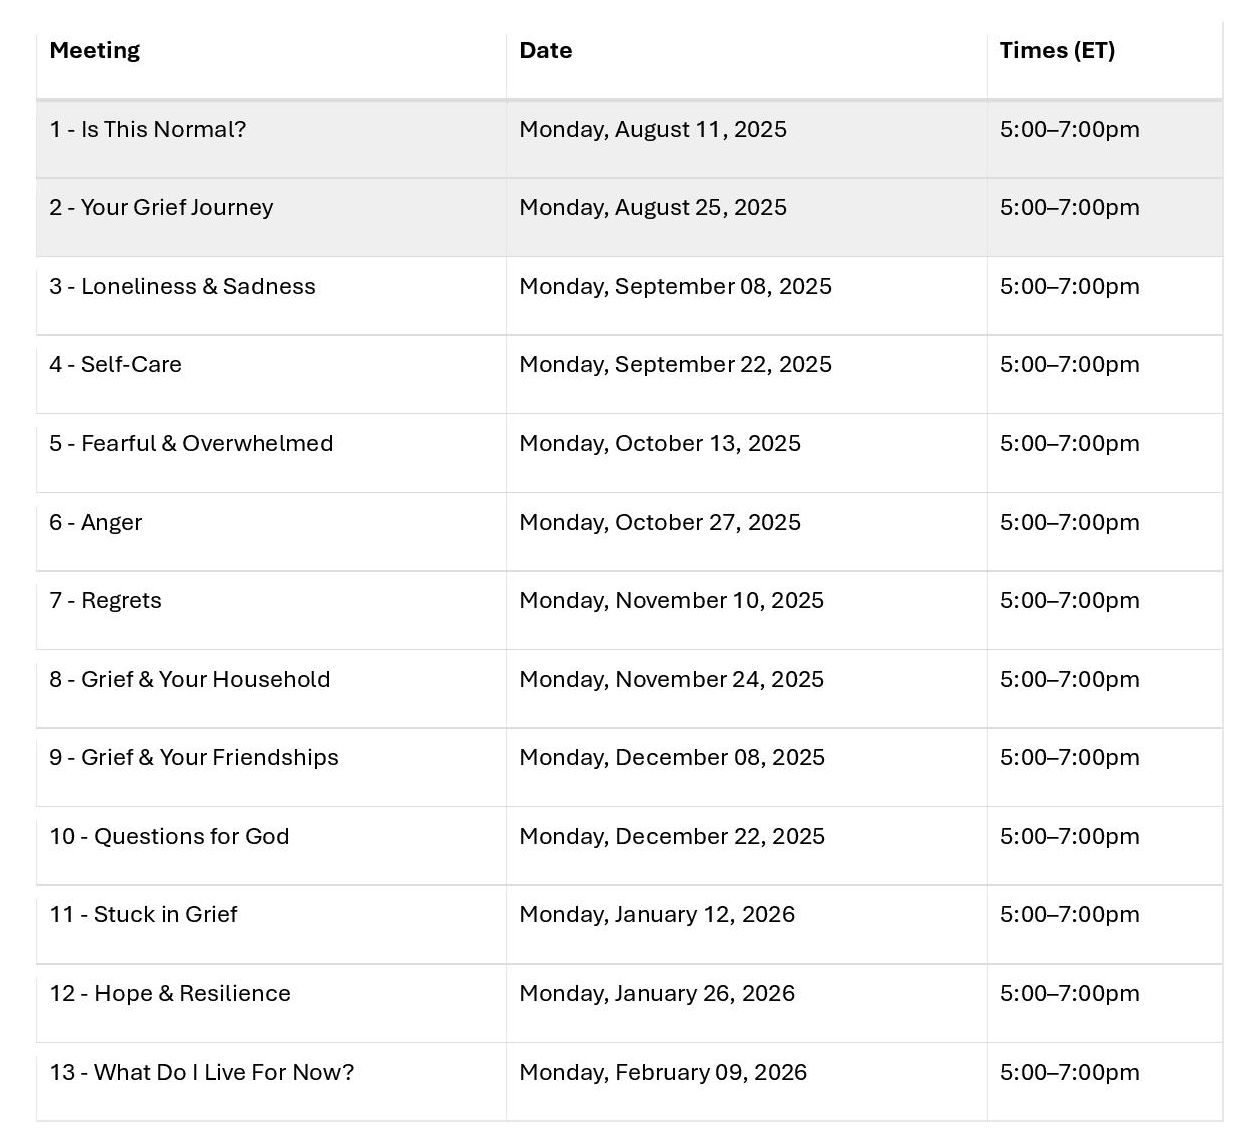Click the "7 - Regrets" meeting entry
Viewport: 1236px width, 1131px height.
click(x=105, y=601)
